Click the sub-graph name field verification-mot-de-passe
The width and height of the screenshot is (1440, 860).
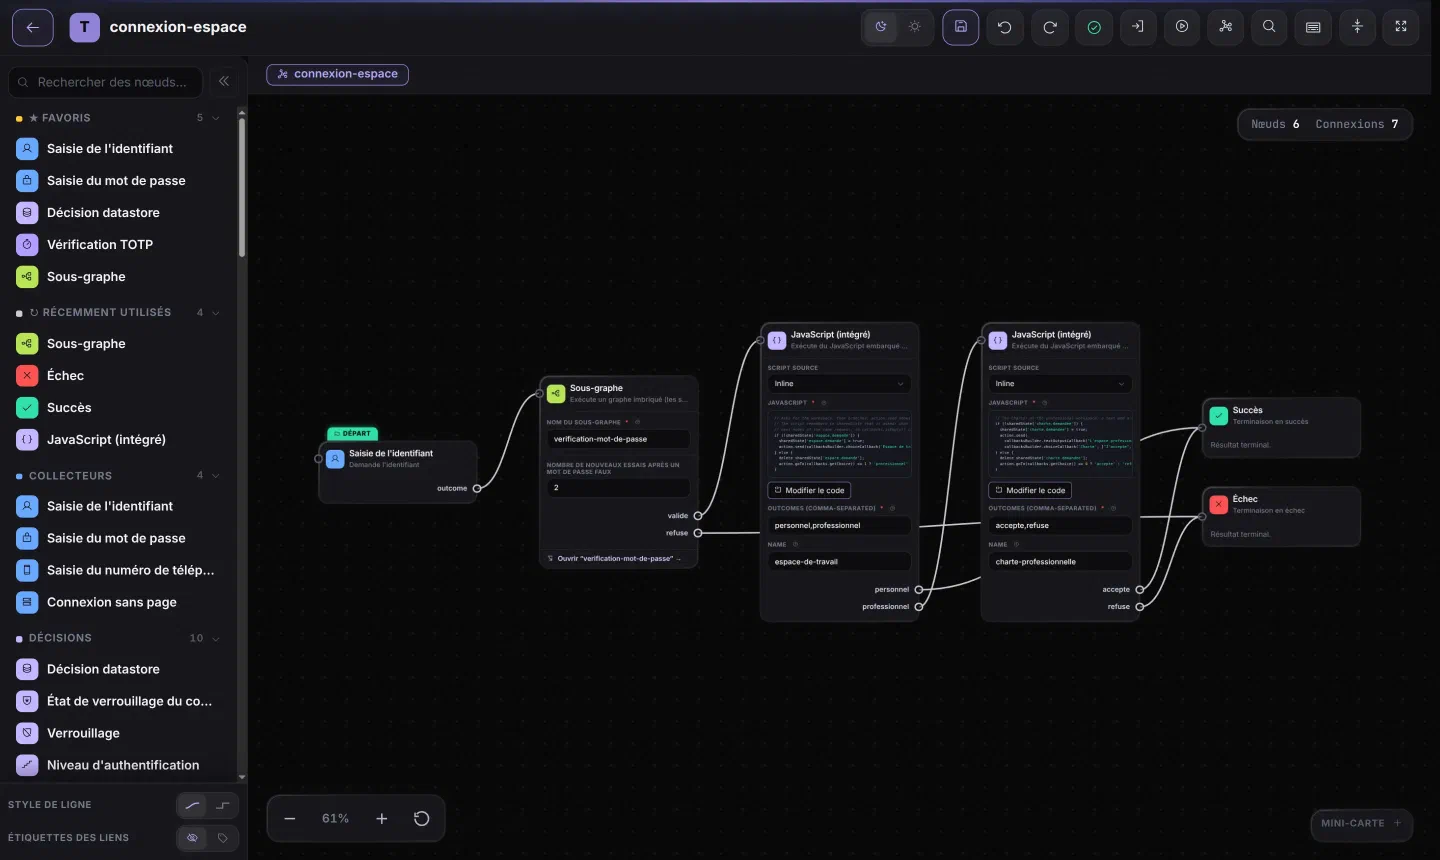click(618, 439)
